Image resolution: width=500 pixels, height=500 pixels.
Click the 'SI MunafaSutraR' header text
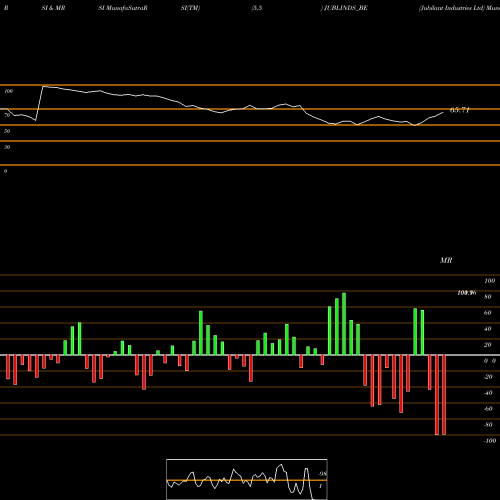[x=123, y=8]
